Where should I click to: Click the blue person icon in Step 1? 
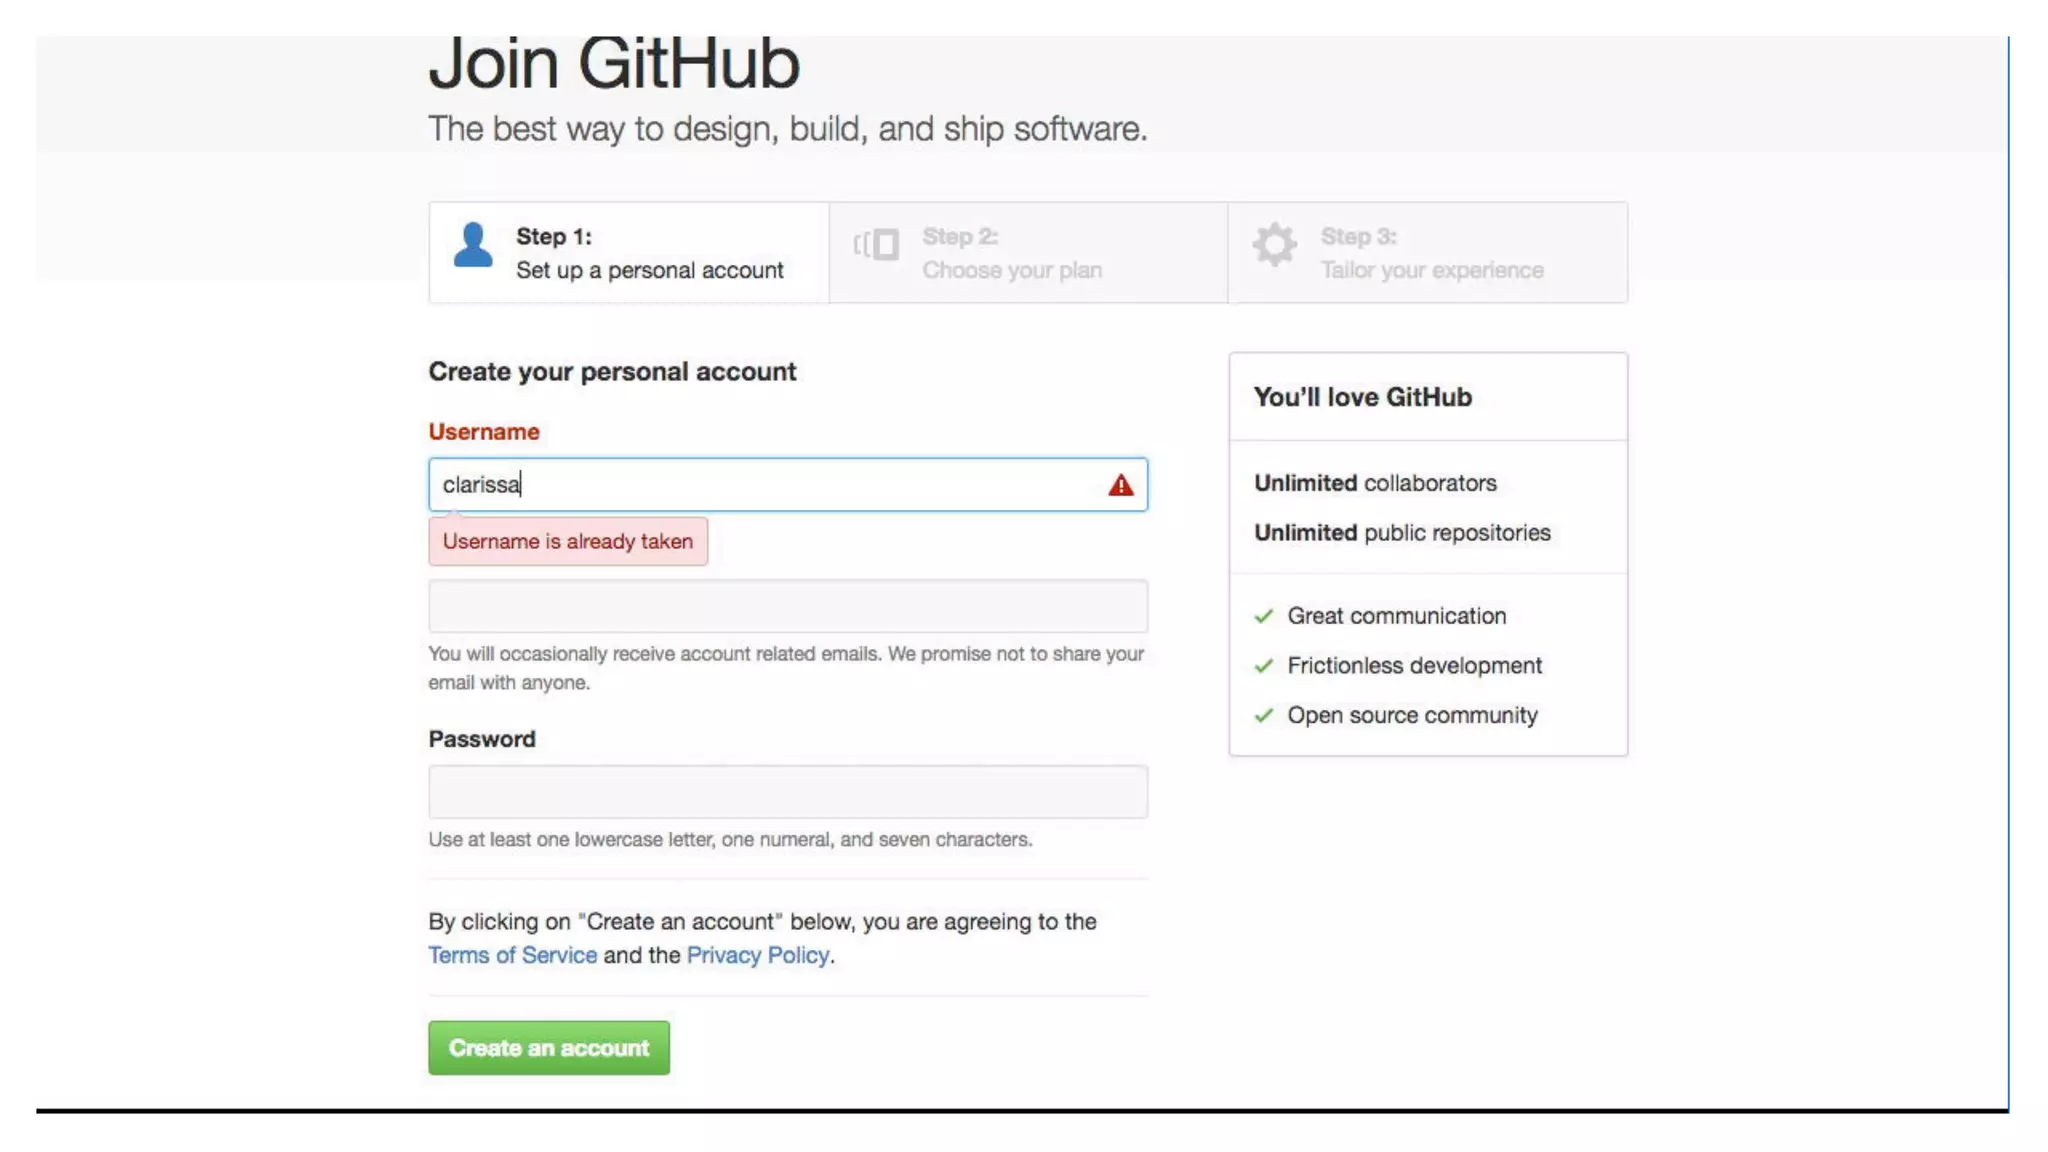pos(473,245)
